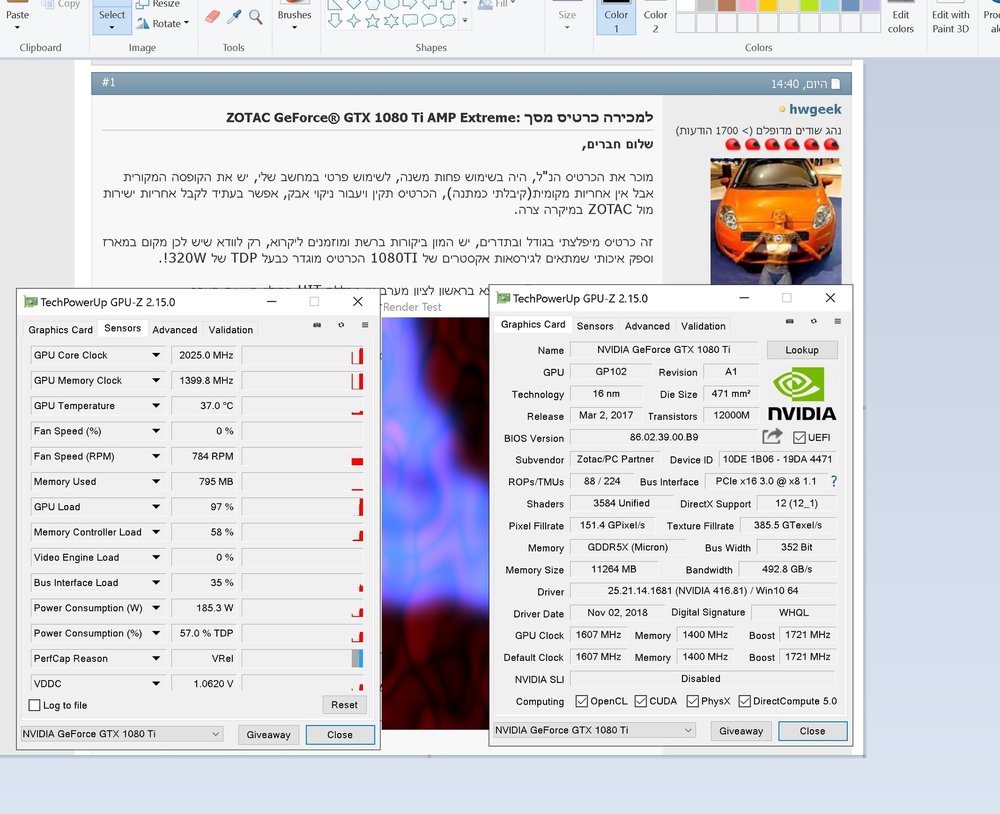The image size is (1000, 814).
Task: Switch to Validation tab in Sensors window
Action: [x=231, y=330]
